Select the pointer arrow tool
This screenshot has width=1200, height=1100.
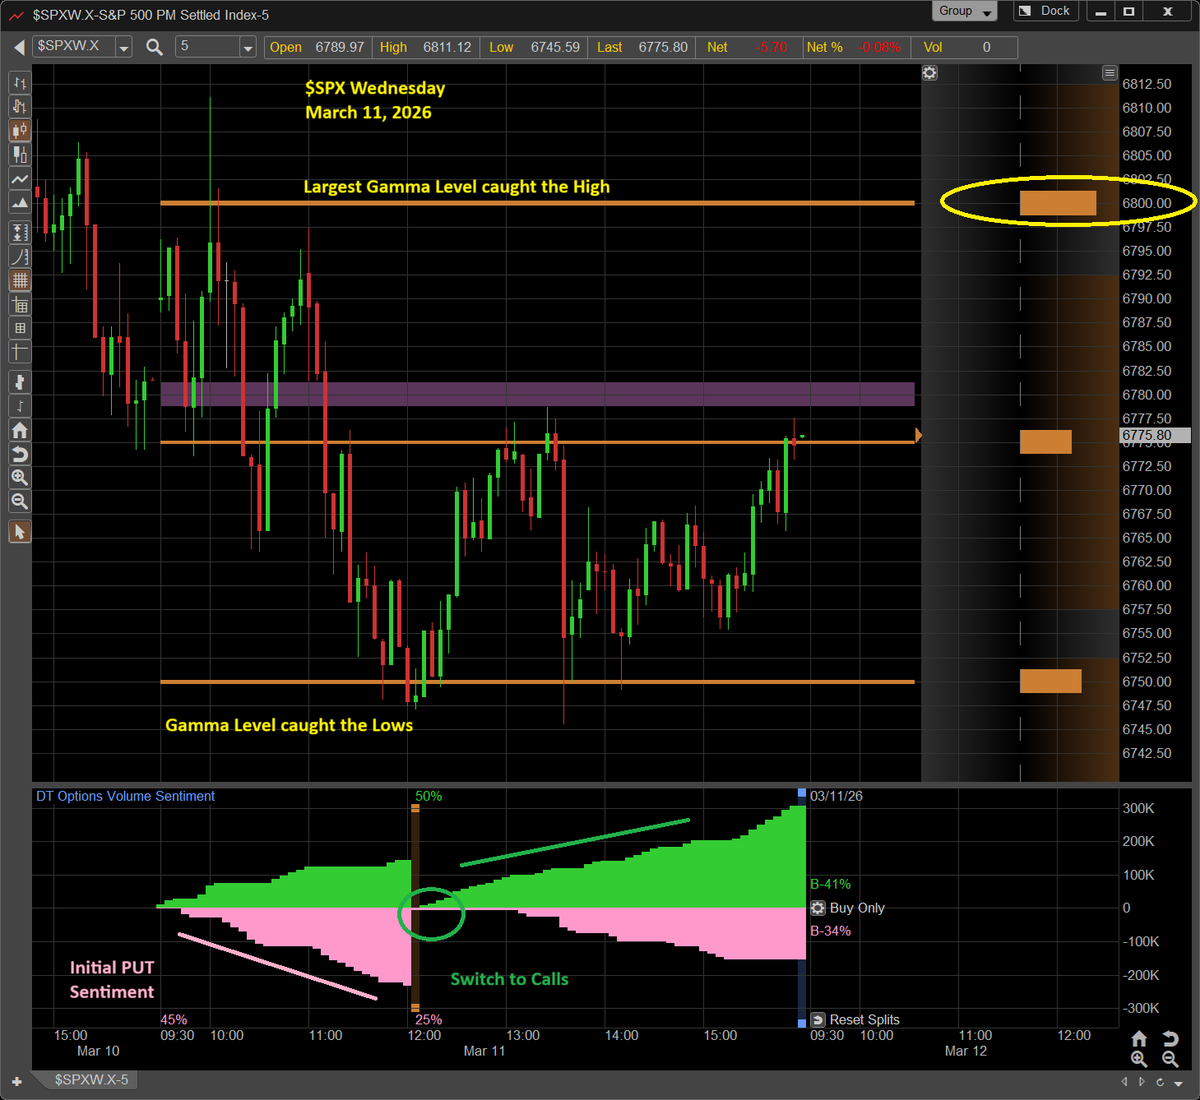click(x=19, y=531)
